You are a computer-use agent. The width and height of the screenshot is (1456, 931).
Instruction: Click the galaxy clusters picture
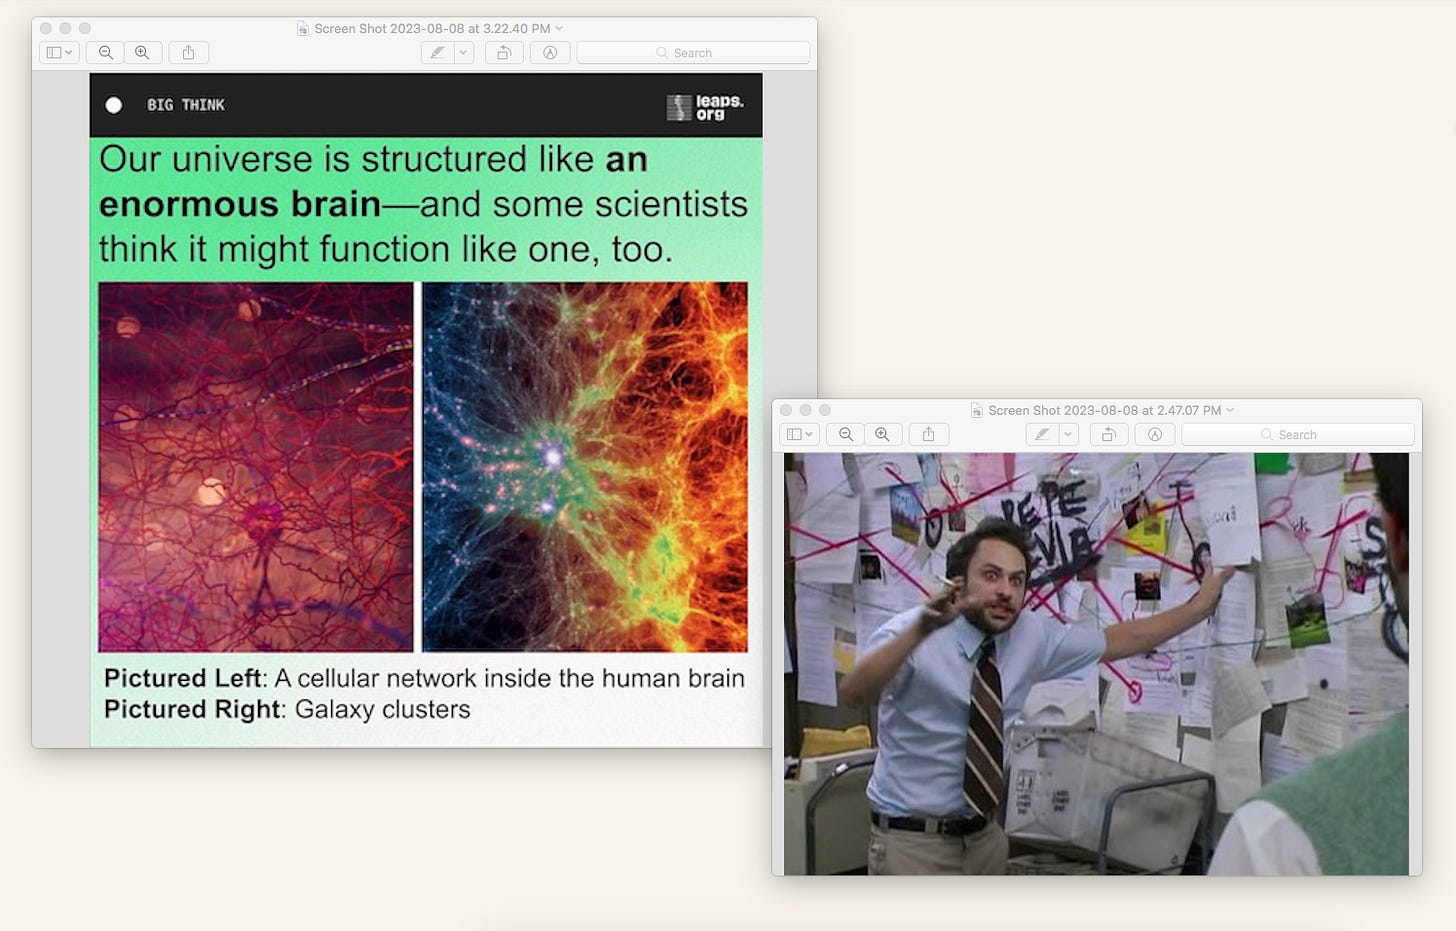point(585,467)
